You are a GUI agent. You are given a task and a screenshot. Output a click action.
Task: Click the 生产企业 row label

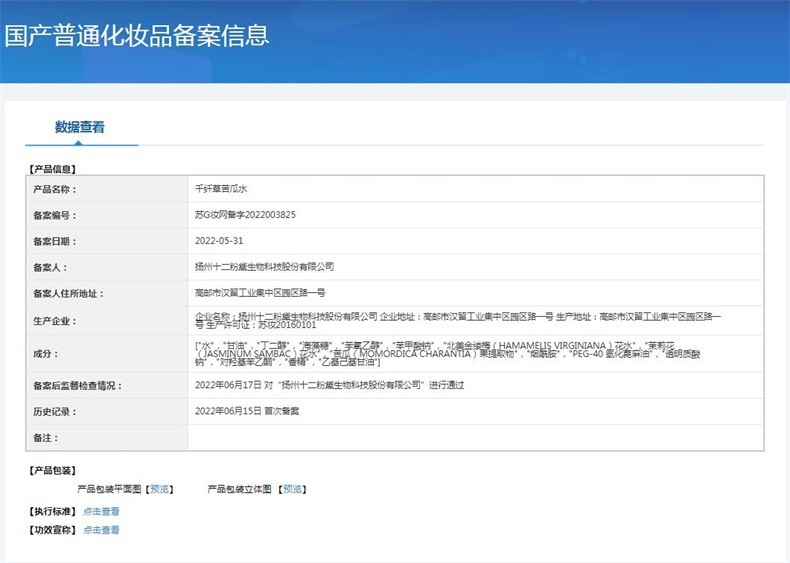[55, 321]
